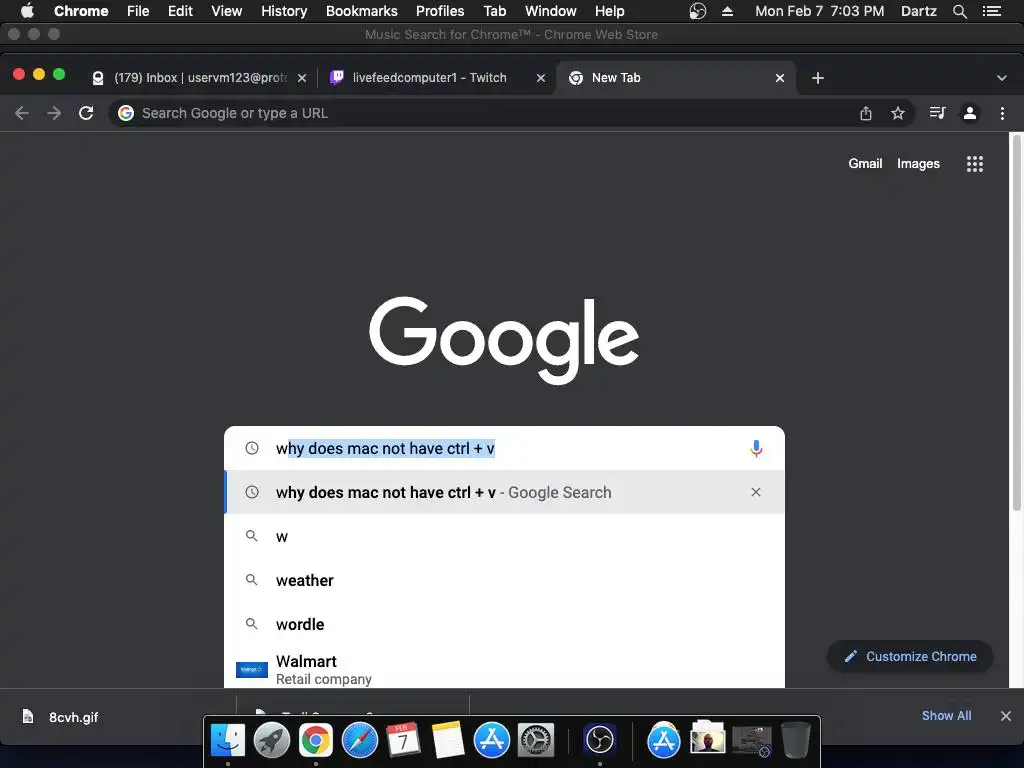Click in the Google search box
This screenshot has width=1024, height=768.
tap(504, 449)
